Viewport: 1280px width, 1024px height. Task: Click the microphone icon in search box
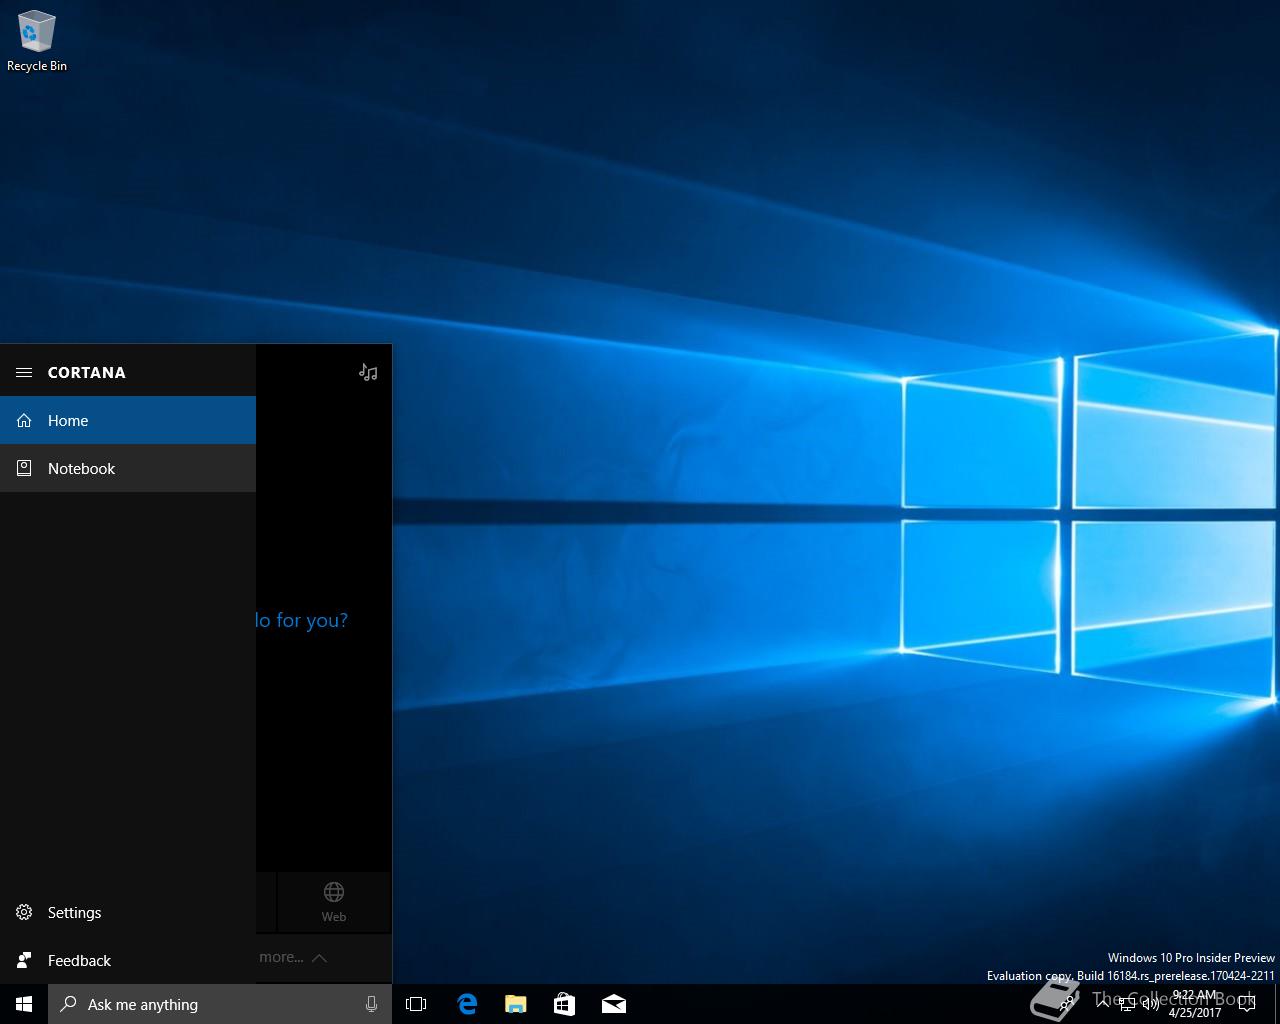click(371, 1004)
